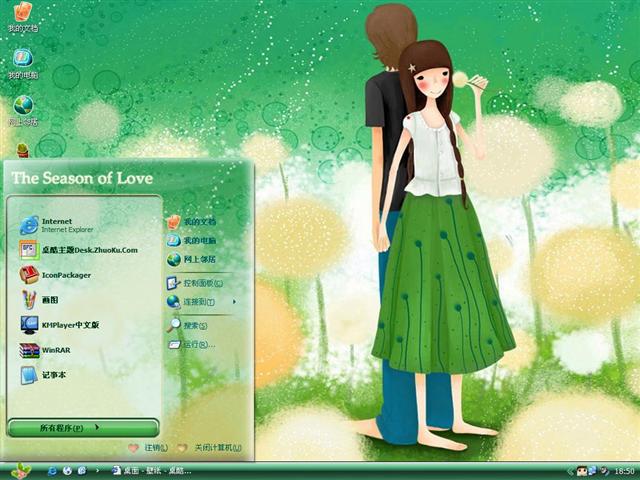Click Turn Off Computer (关闭计算机) button
Image resolution: width=640 pixels, height=480 pixels.
209,448
